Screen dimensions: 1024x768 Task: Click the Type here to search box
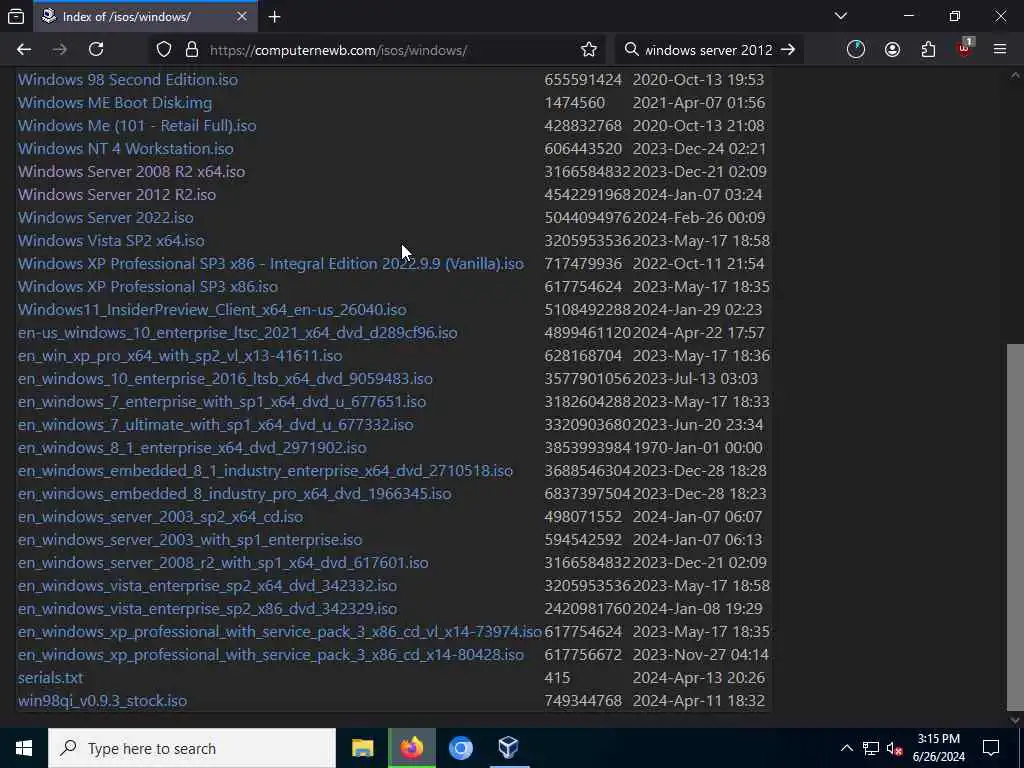(192, 748)
